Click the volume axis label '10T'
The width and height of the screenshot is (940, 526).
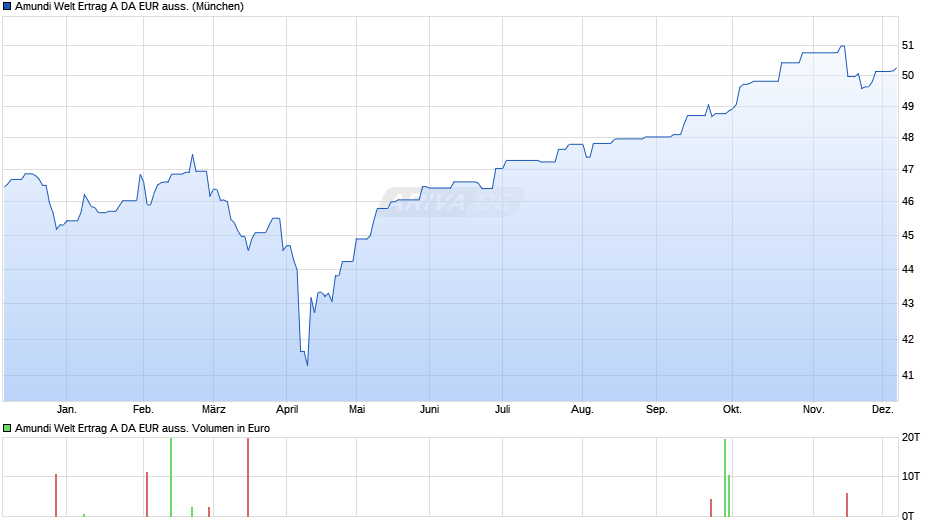[911, 476]
